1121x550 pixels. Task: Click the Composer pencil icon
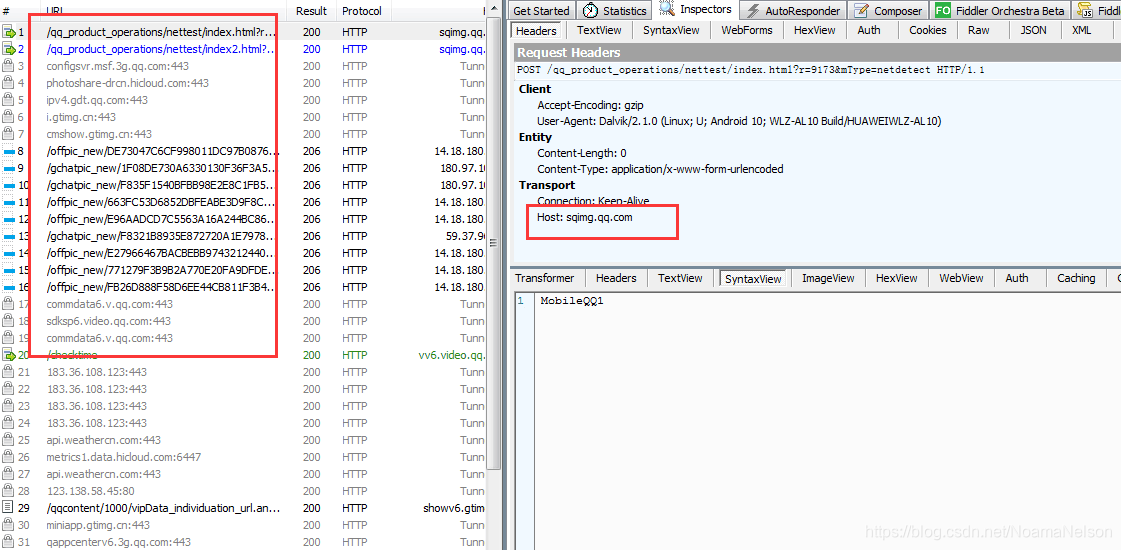click(861, 11)
